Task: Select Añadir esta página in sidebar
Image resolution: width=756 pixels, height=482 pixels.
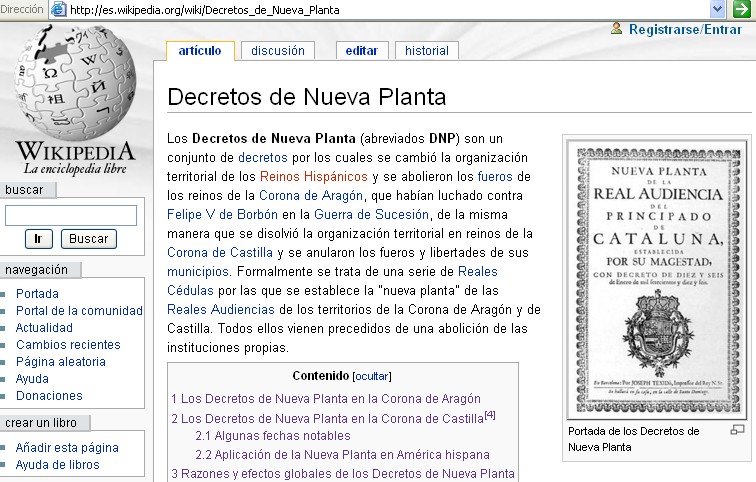Action: [67, 448]
